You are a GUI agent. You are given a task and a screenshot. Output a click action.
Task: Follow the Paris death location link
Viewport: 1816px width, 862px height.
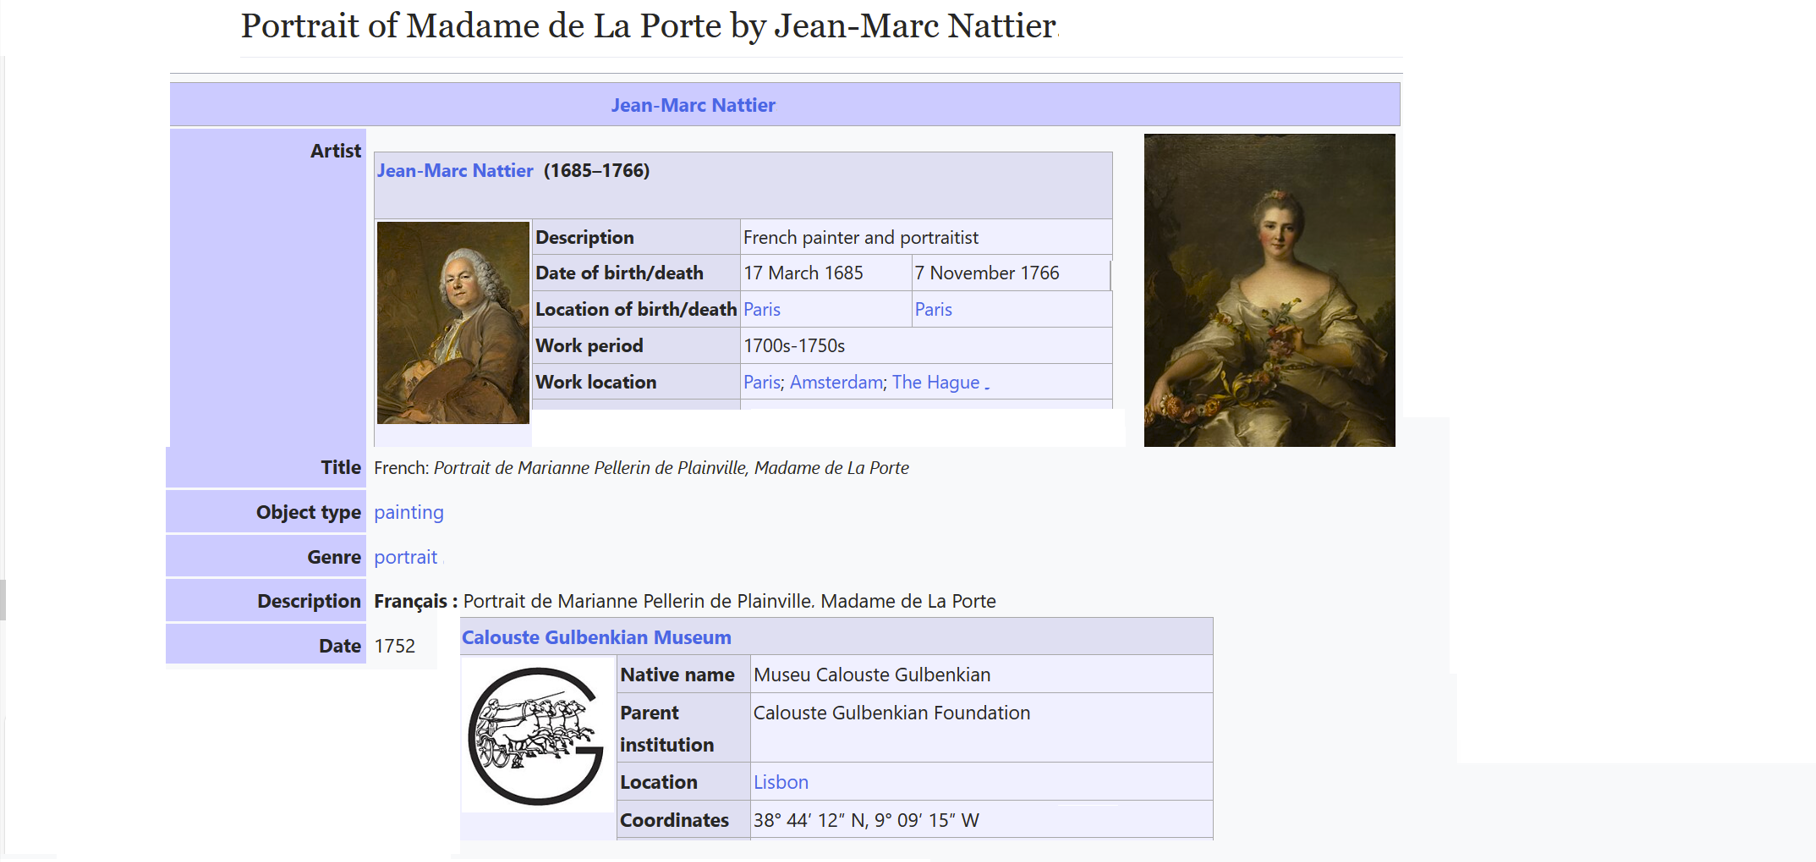[x=933, y=309]
